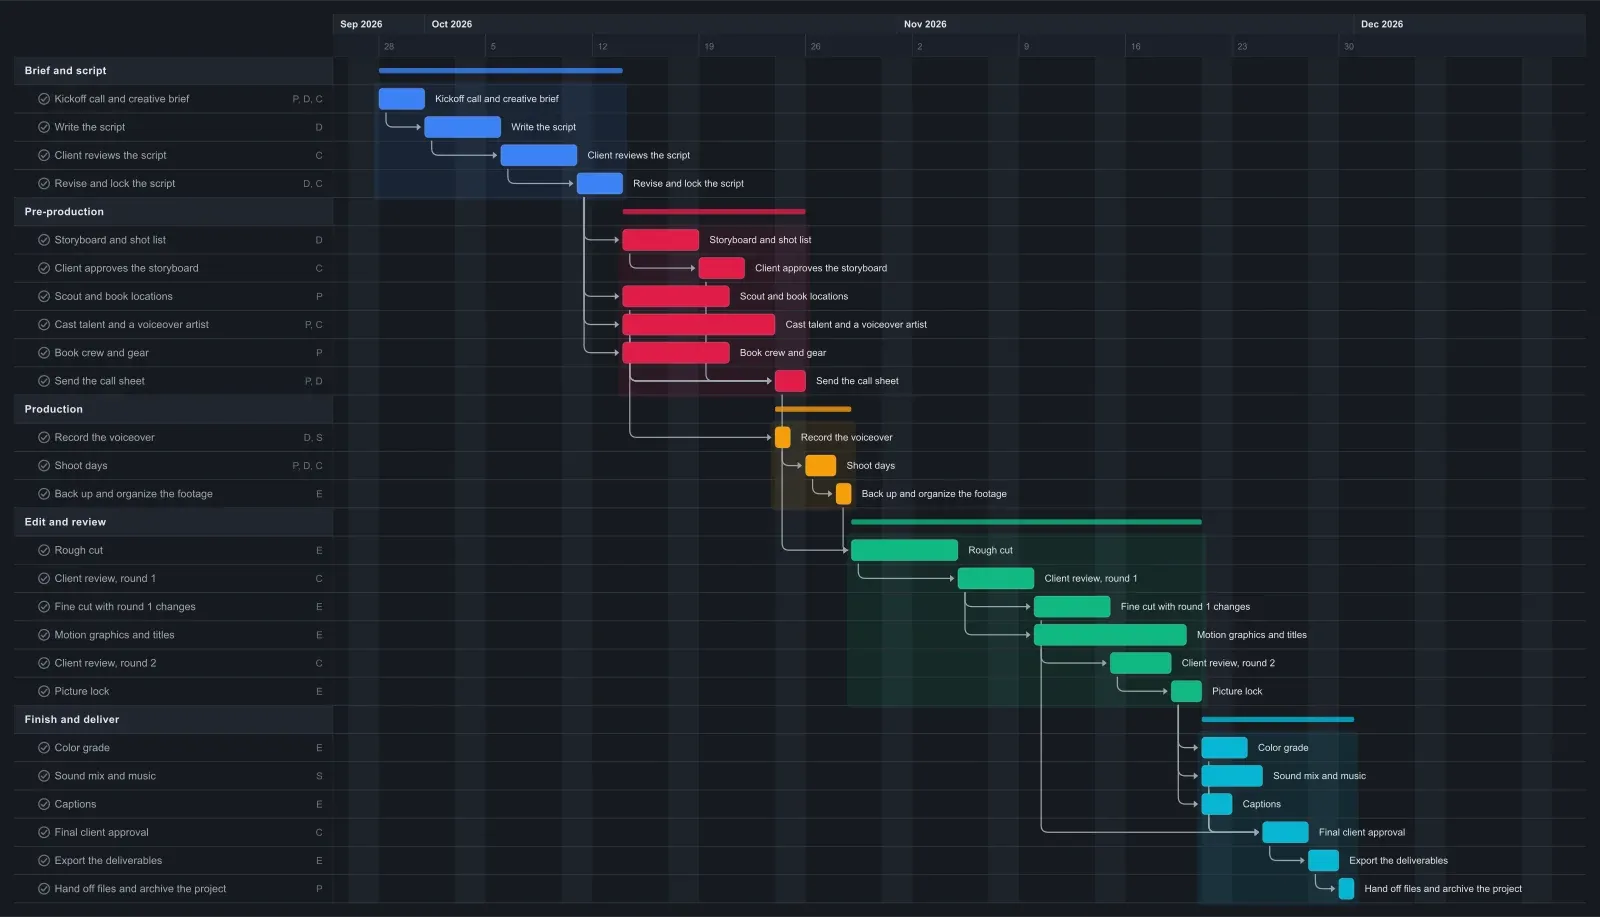Mark Write the script check circle

pos(44,127)
